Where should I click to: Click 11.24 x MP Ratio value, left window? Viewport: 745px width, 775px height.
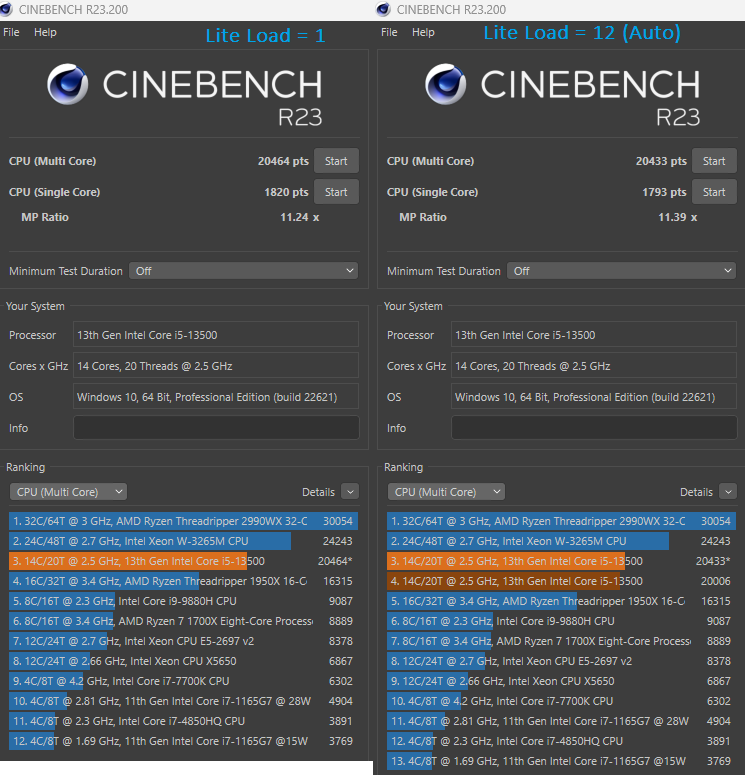300,217
